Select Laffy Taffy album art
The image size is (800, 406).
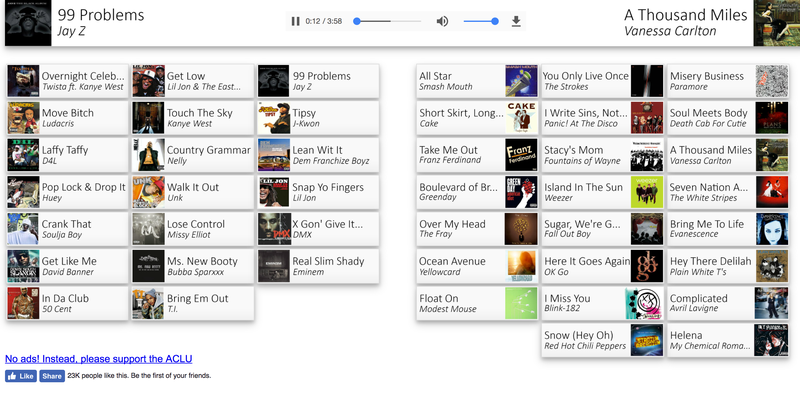[23, 155]
